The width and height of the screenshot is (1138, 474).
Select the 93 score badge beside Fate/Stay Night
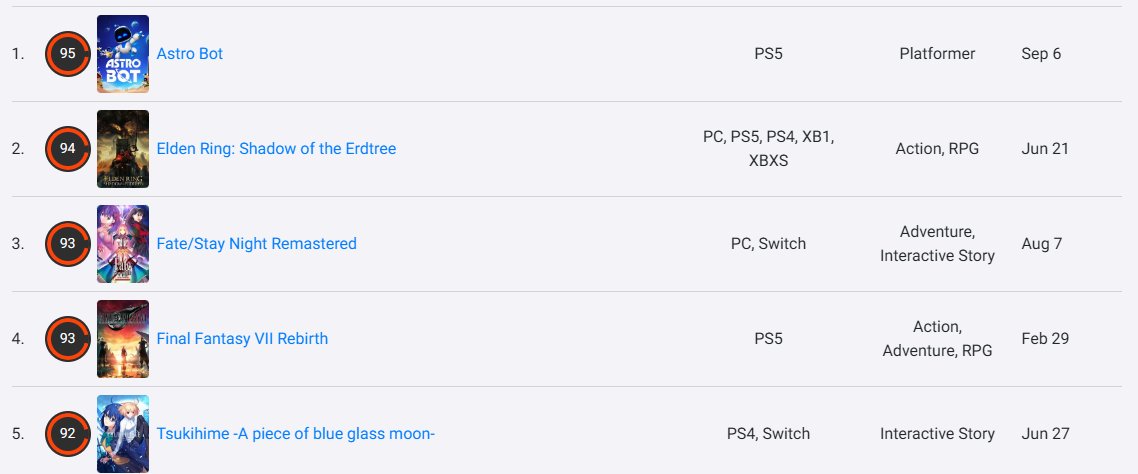pyautogui.click(x=68, y=244)
